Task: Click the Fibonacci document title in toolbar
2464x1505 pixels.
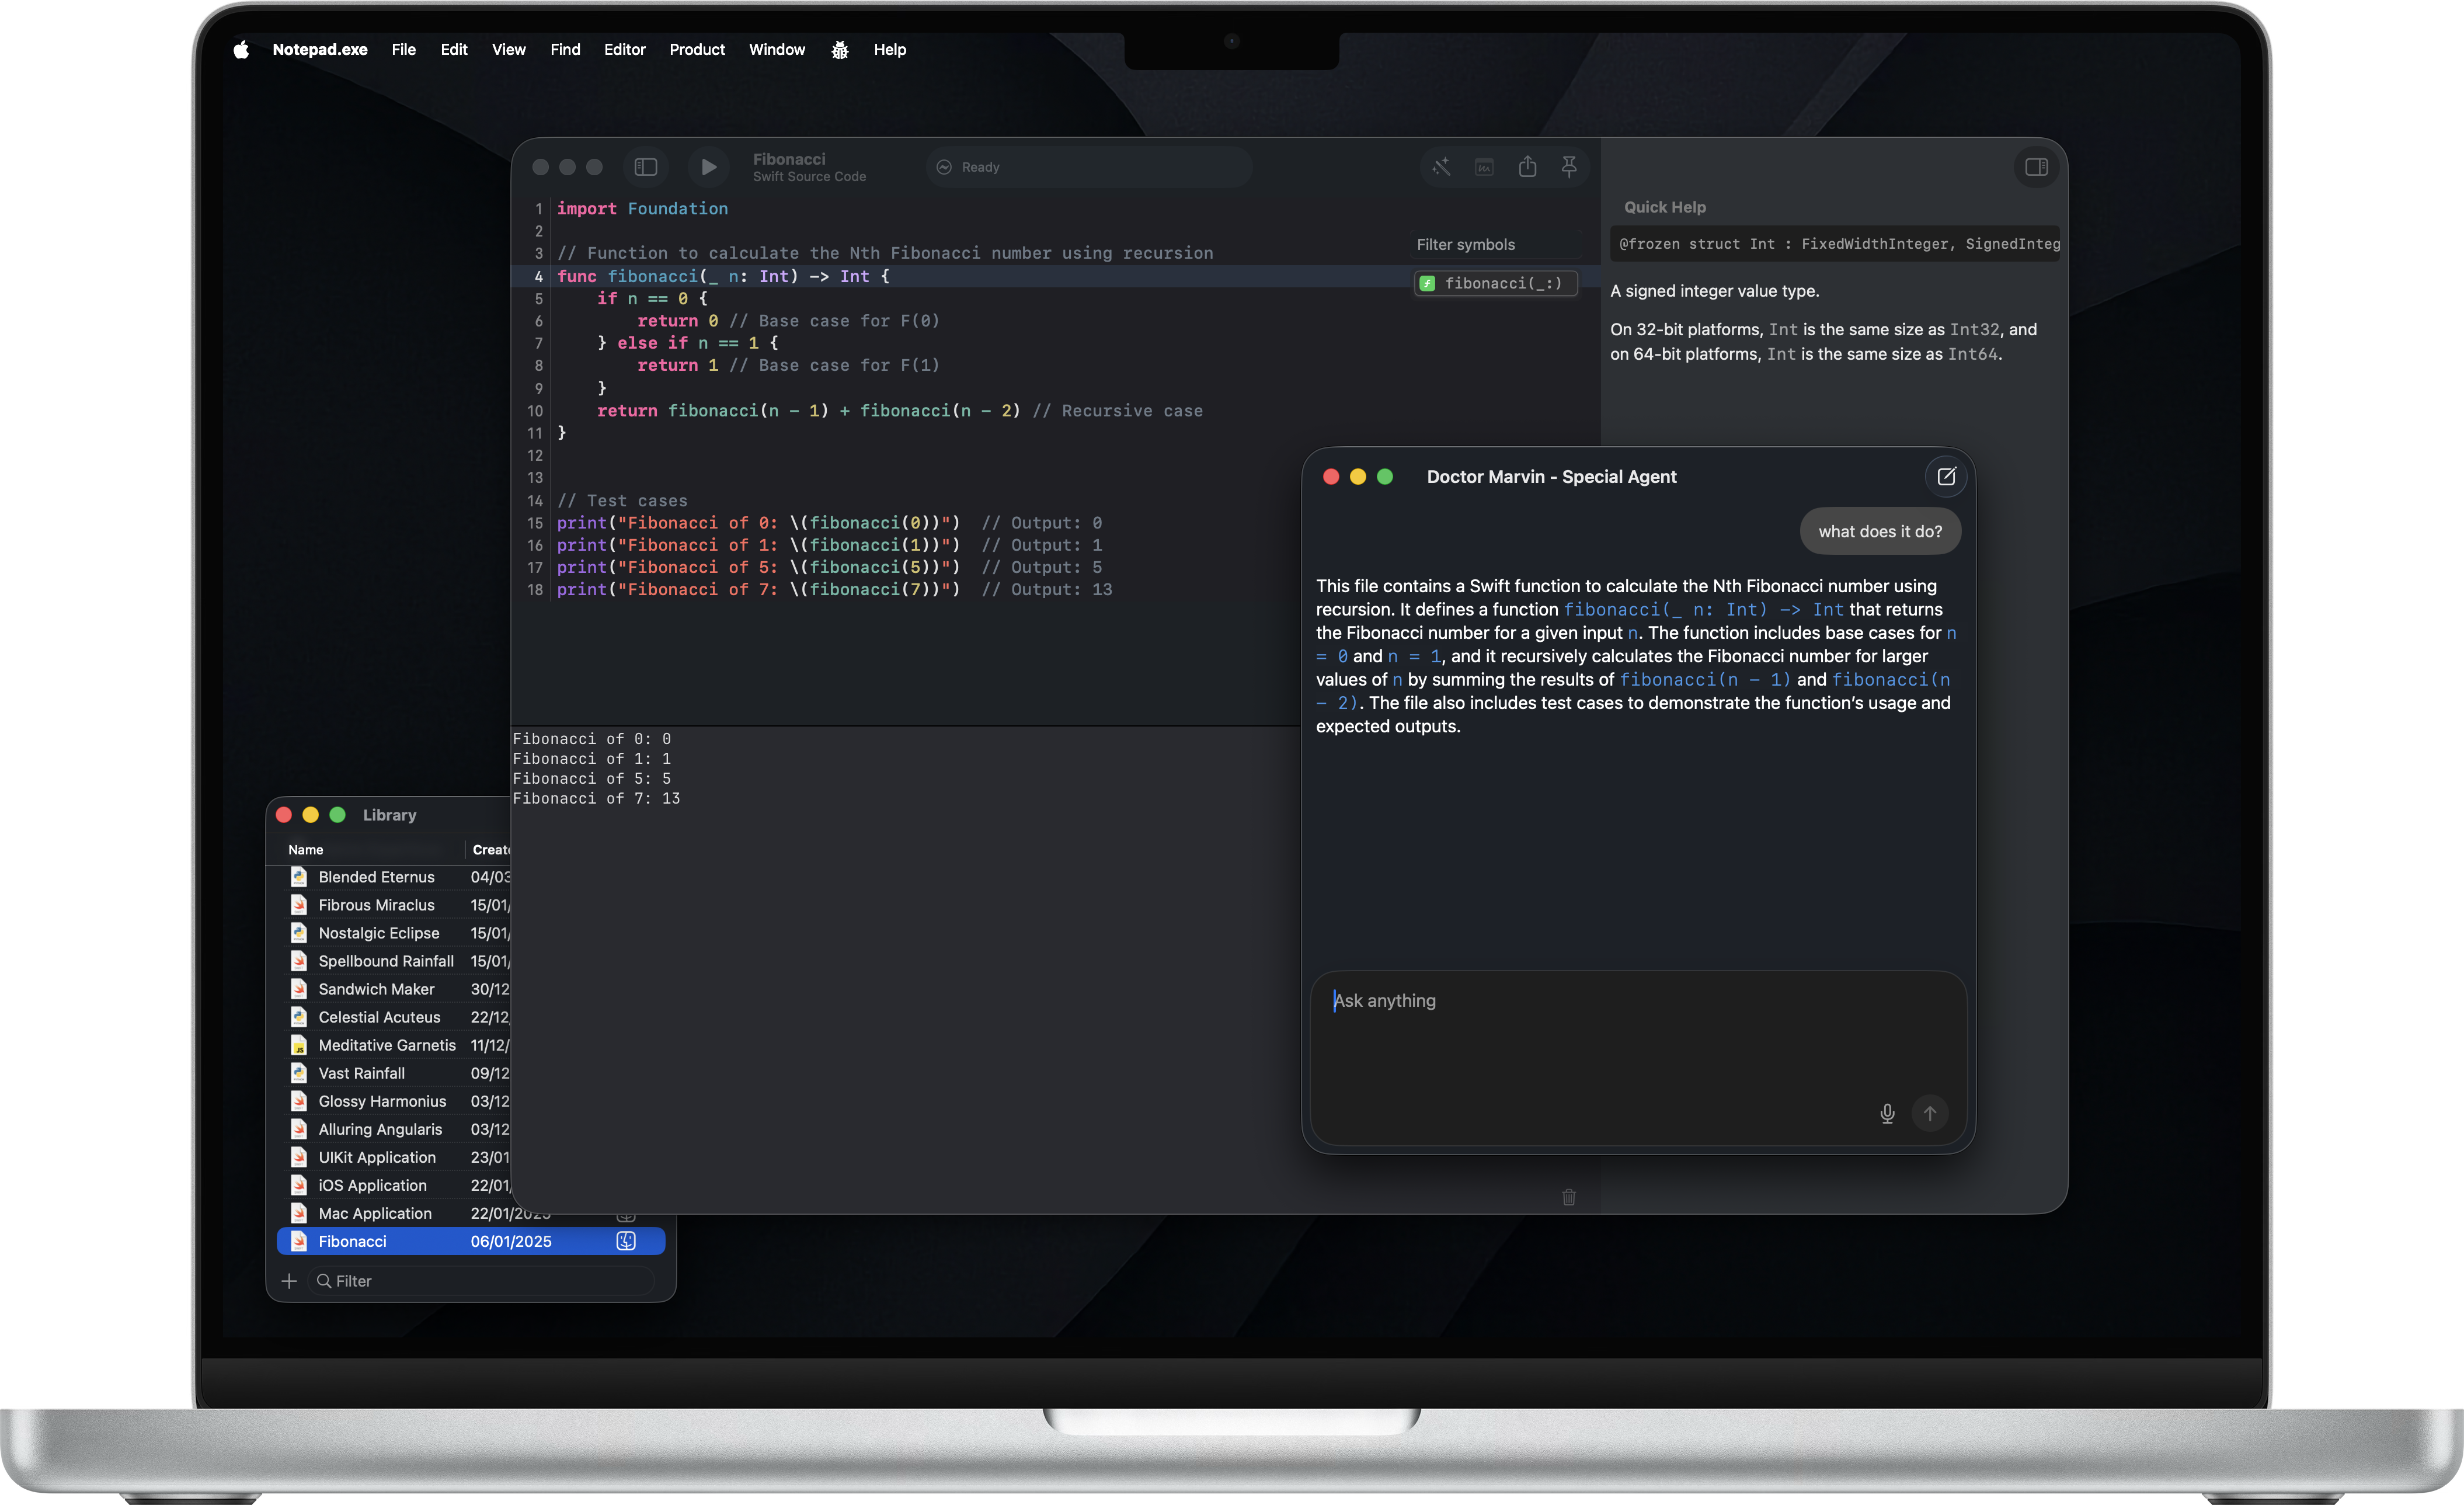Action: (x=789, y=159)
